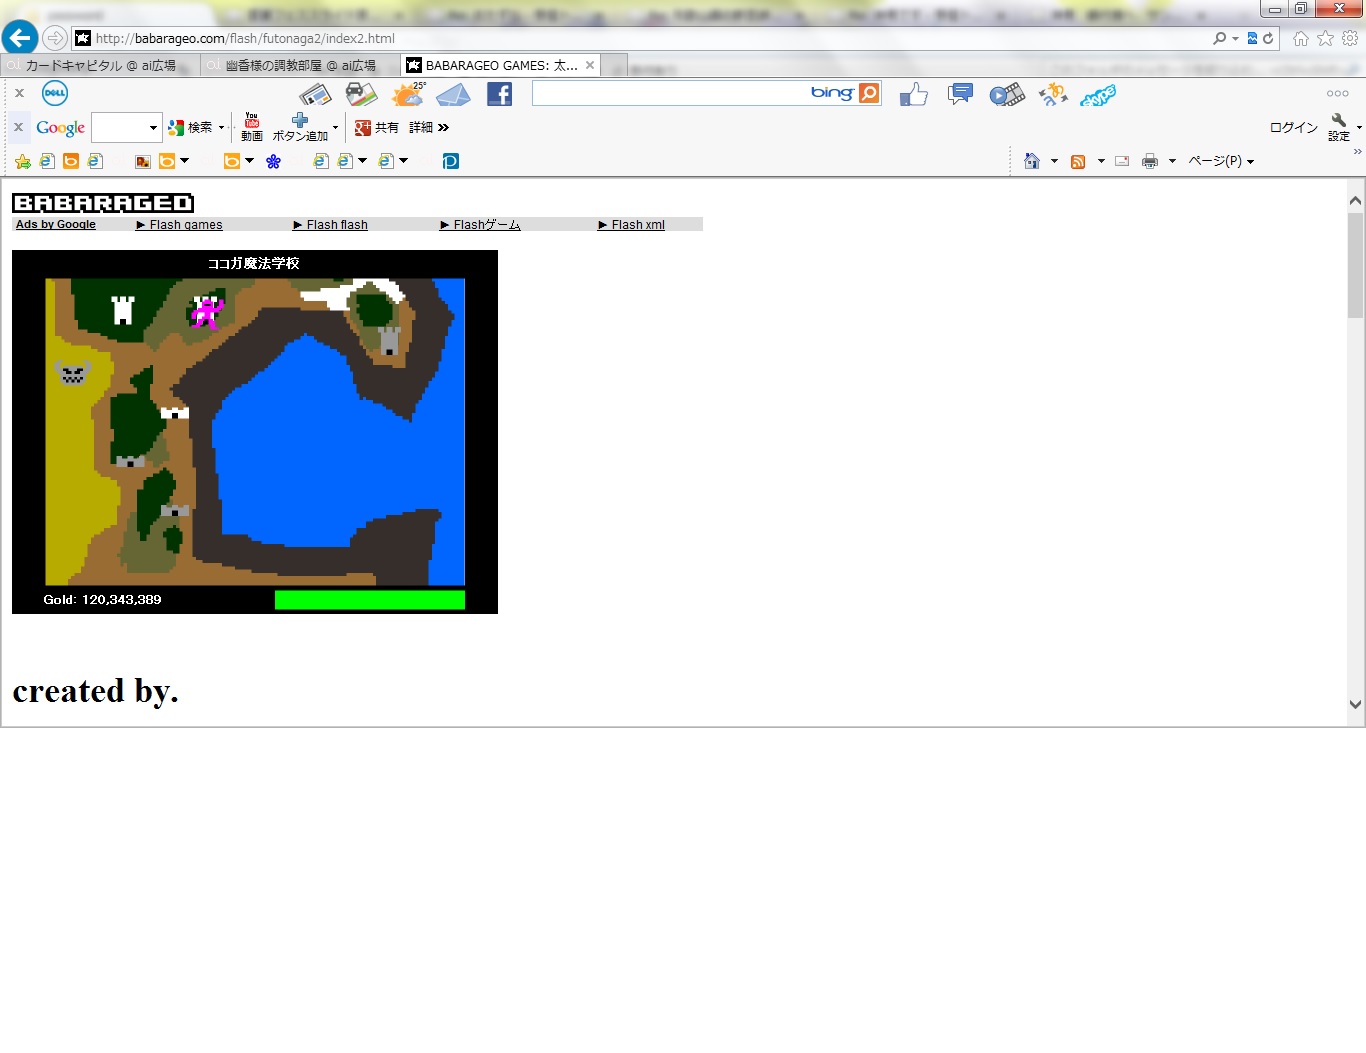Close the Google toolbar with its X

(x=18, y=127)
